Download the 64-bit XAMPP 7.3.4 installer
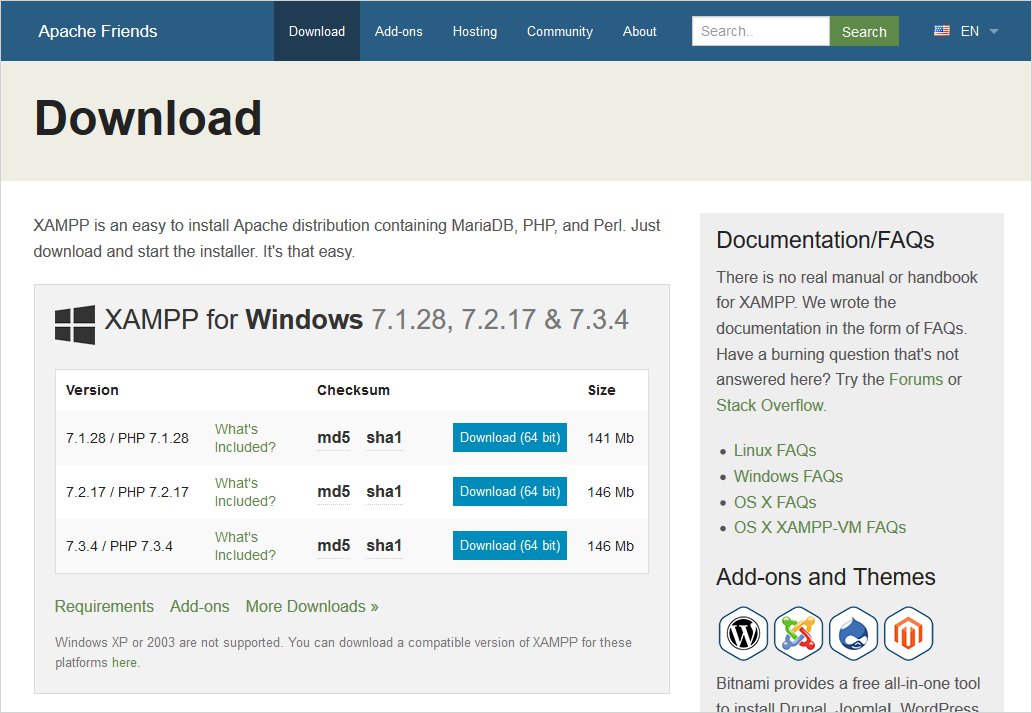1032x713 pixels. (509, 545)
